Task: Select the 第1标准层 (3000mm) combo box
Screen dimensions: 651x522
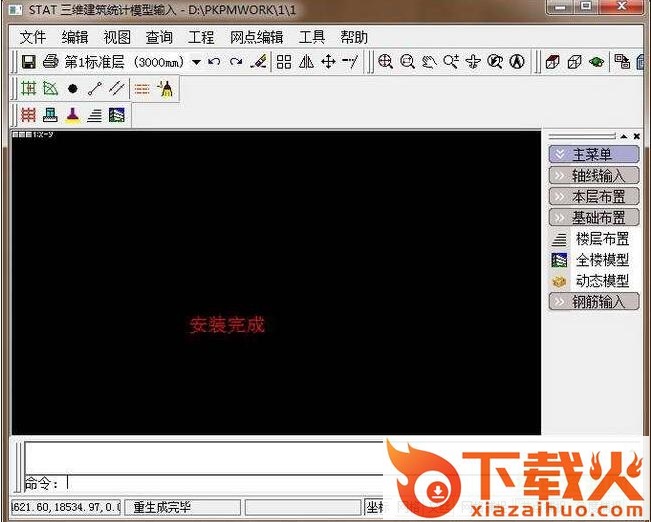Action: point(132,62)
